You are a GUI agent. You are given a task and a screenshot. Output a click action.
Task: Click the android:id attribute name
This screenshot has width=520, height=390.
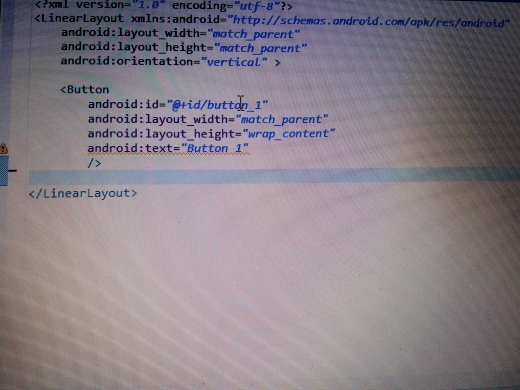(x=124, y=104)
